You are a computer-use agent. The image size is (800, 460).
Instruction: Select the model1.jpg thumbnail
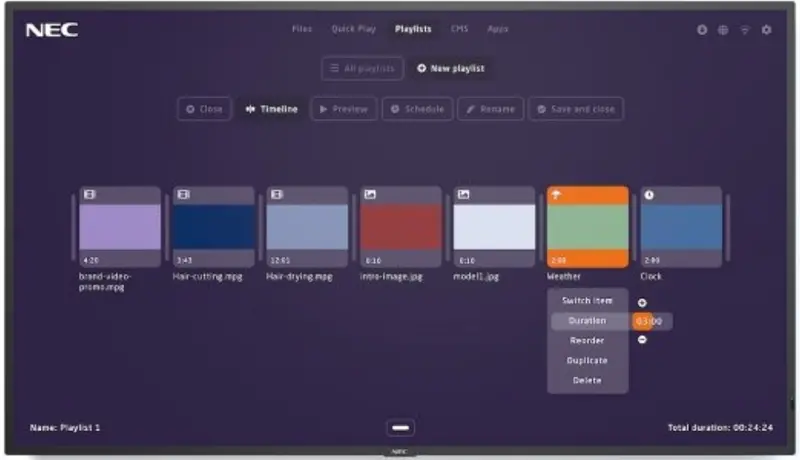[x=494, y=227]
